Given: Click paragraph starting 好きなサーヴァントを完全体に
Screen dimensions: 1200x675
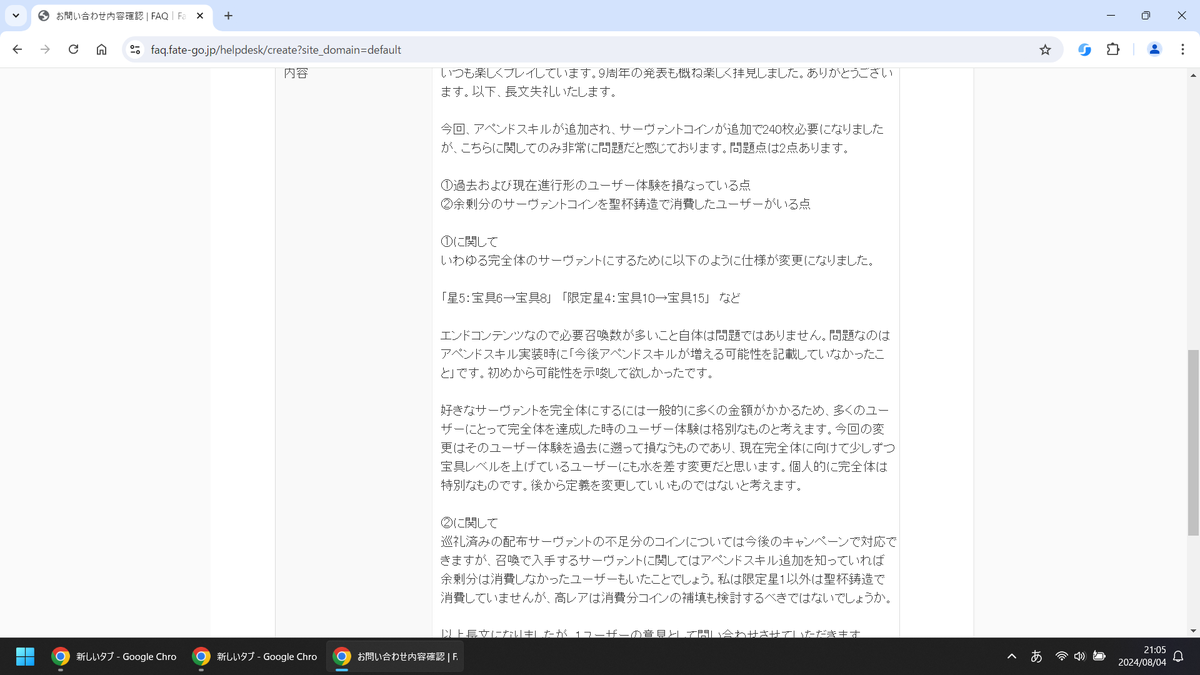Looking at the screenshot, I should pos(668,448).
